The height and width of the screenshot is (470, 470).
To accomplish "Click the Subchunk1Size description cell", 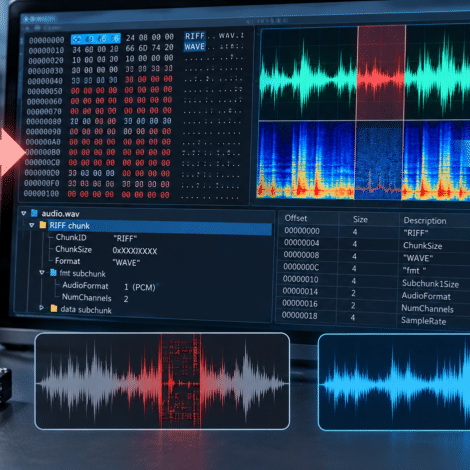I will pyautogui.click(x=430, y=284).
